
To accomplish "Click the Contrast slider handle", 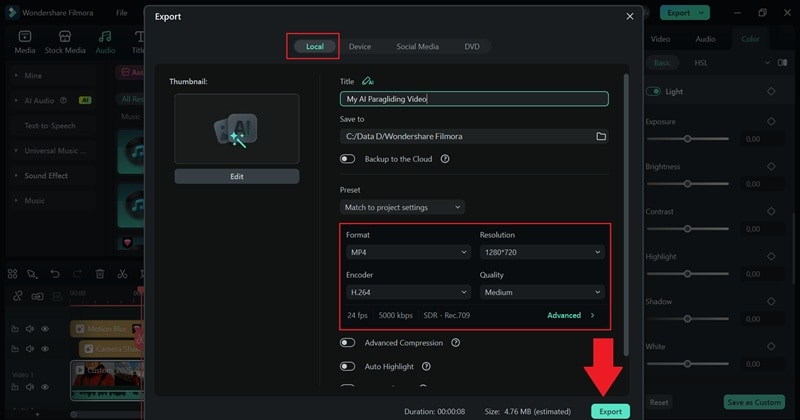I will coord(687,229).
